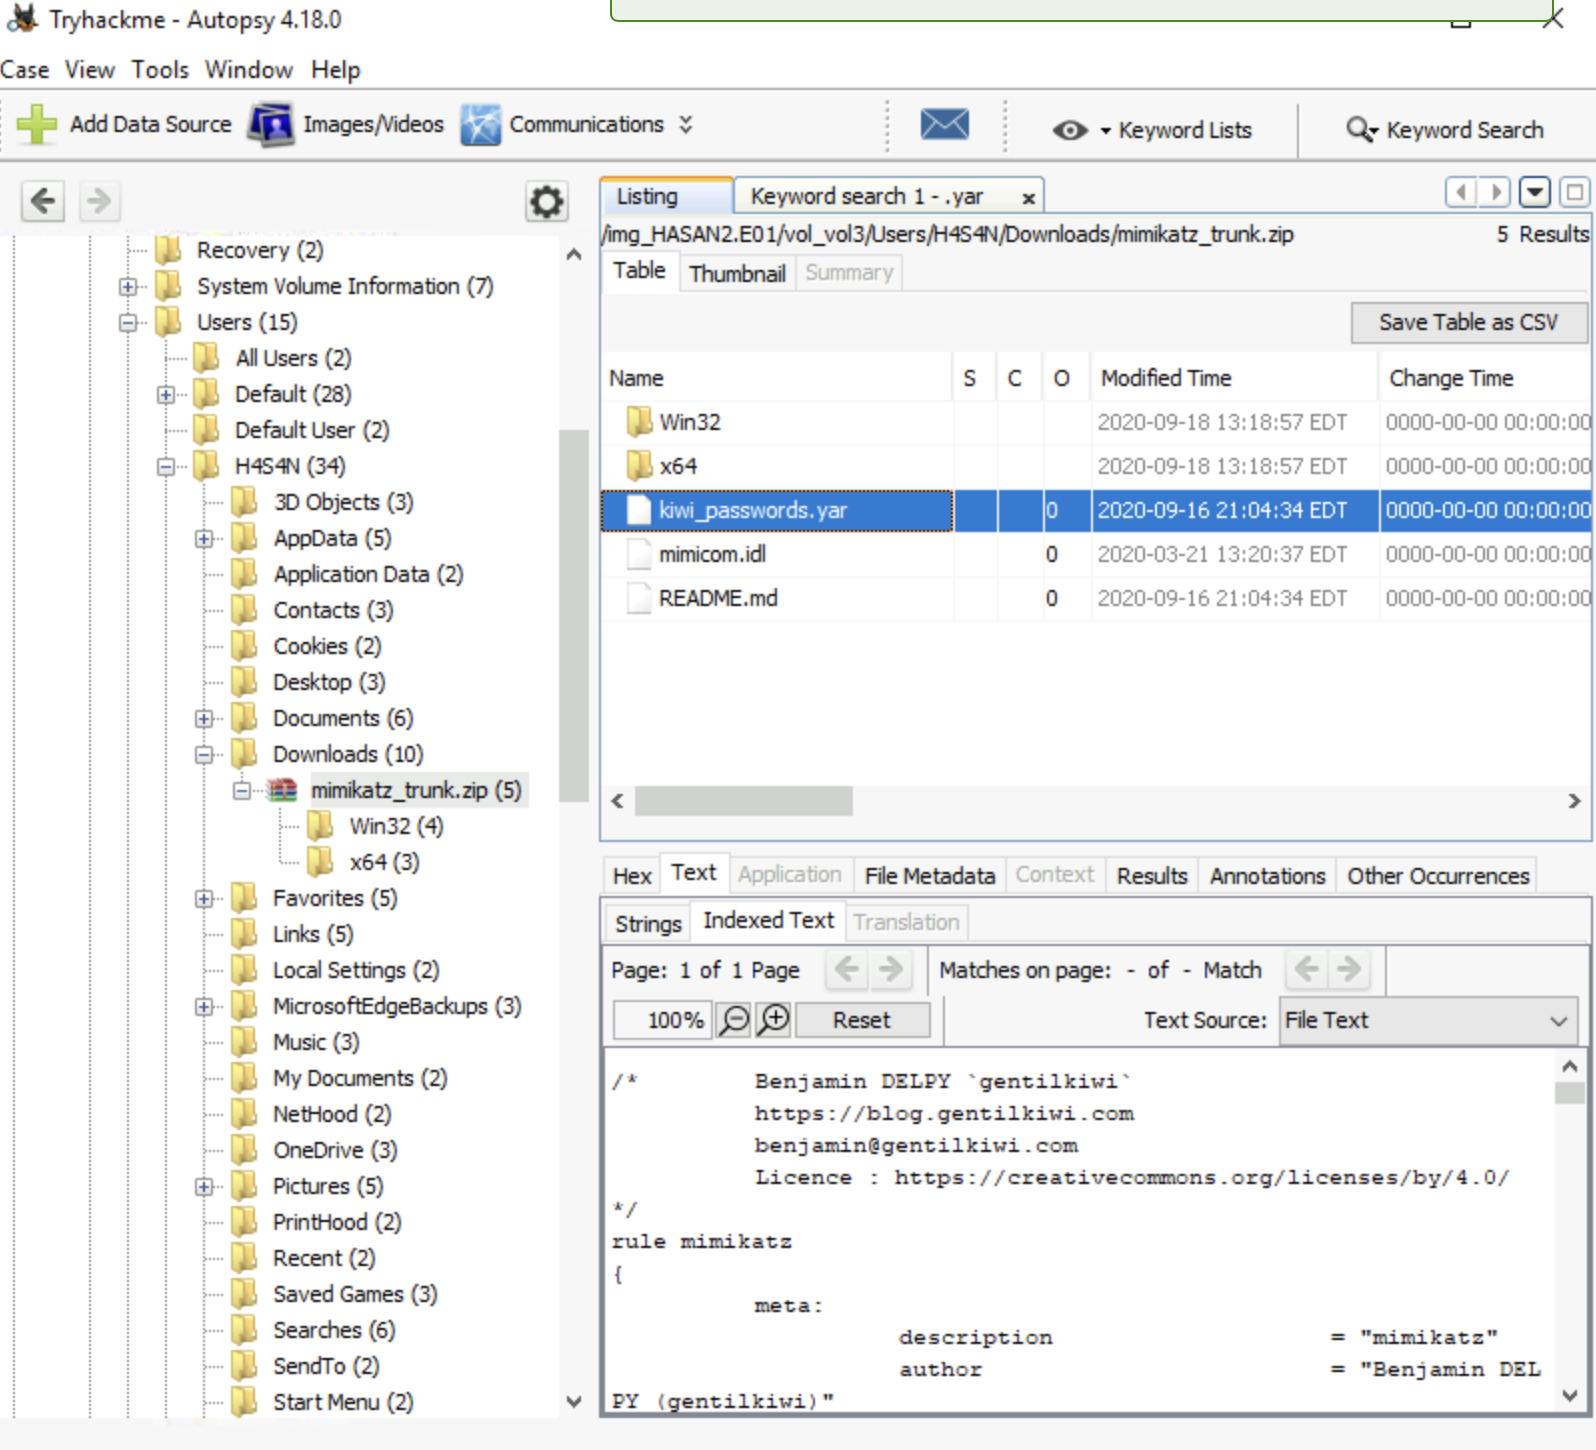Jump to previous keyword match
Image resolution: width=1596 pixels, height=1450 pixels.
tap(1306, 969)
